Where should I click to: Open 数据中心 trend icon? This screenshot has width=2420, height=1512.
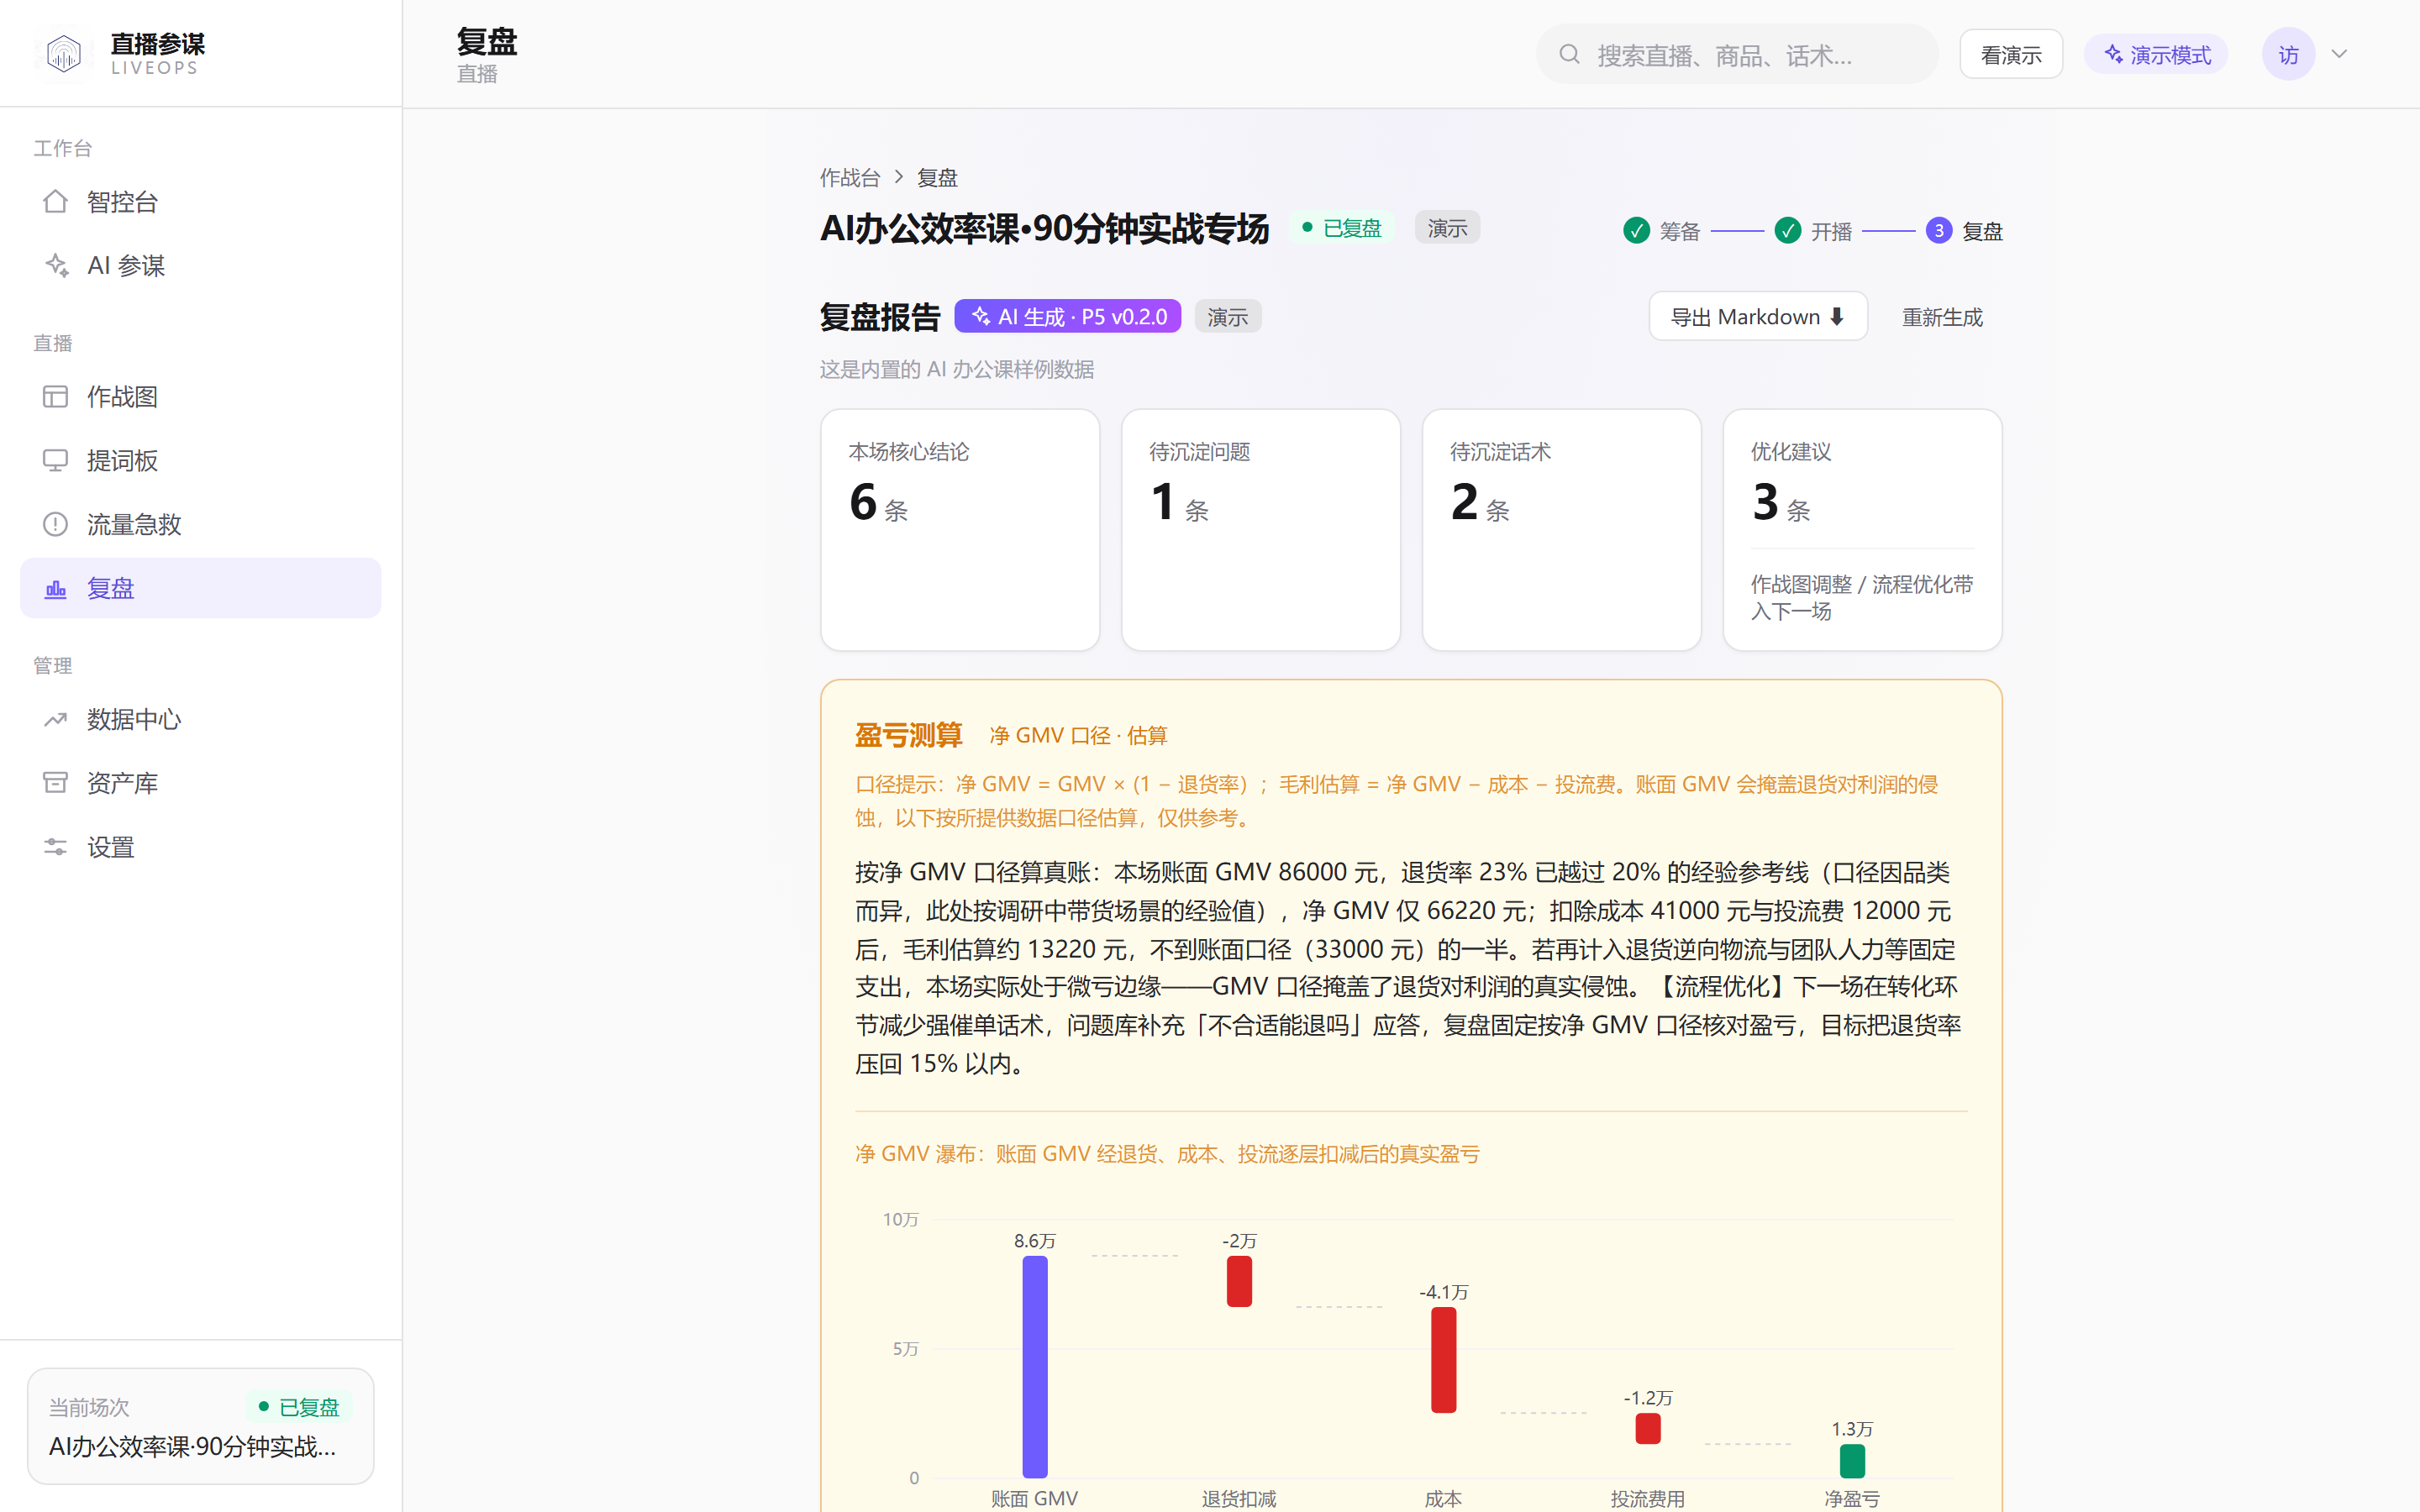click(x=56, y=720)
